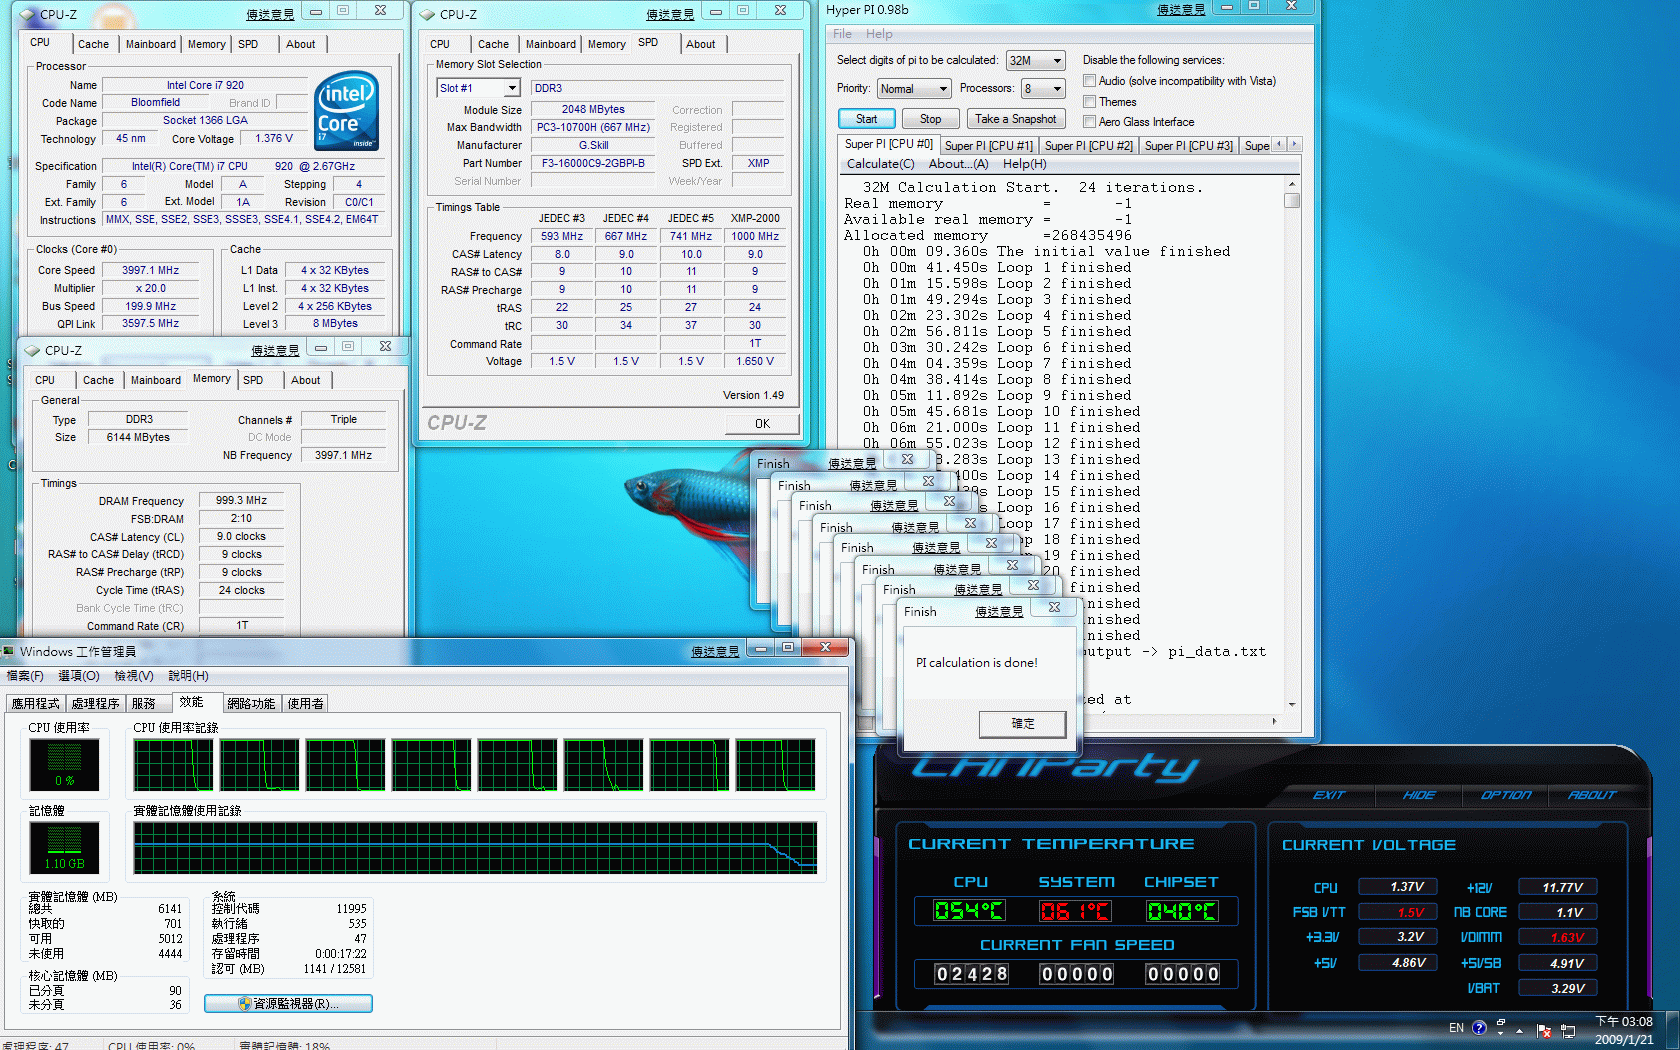Screen dimensions: 1680x1050
Task: Switch to the 應用程式 tab in Task Manager
Action: 35,704
